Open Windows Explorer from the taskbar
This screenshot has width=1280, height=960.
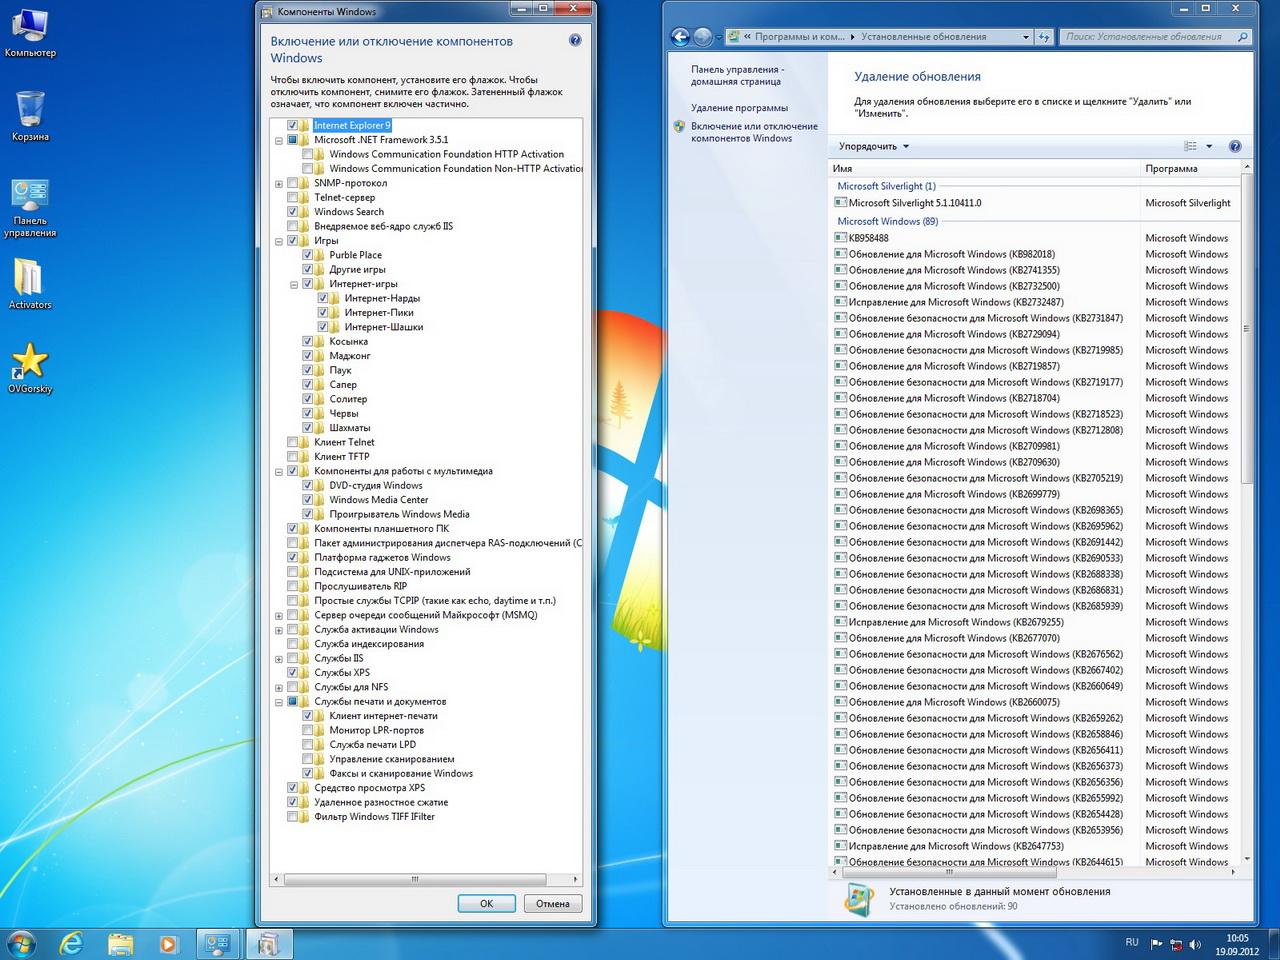(x=120, y=943)
